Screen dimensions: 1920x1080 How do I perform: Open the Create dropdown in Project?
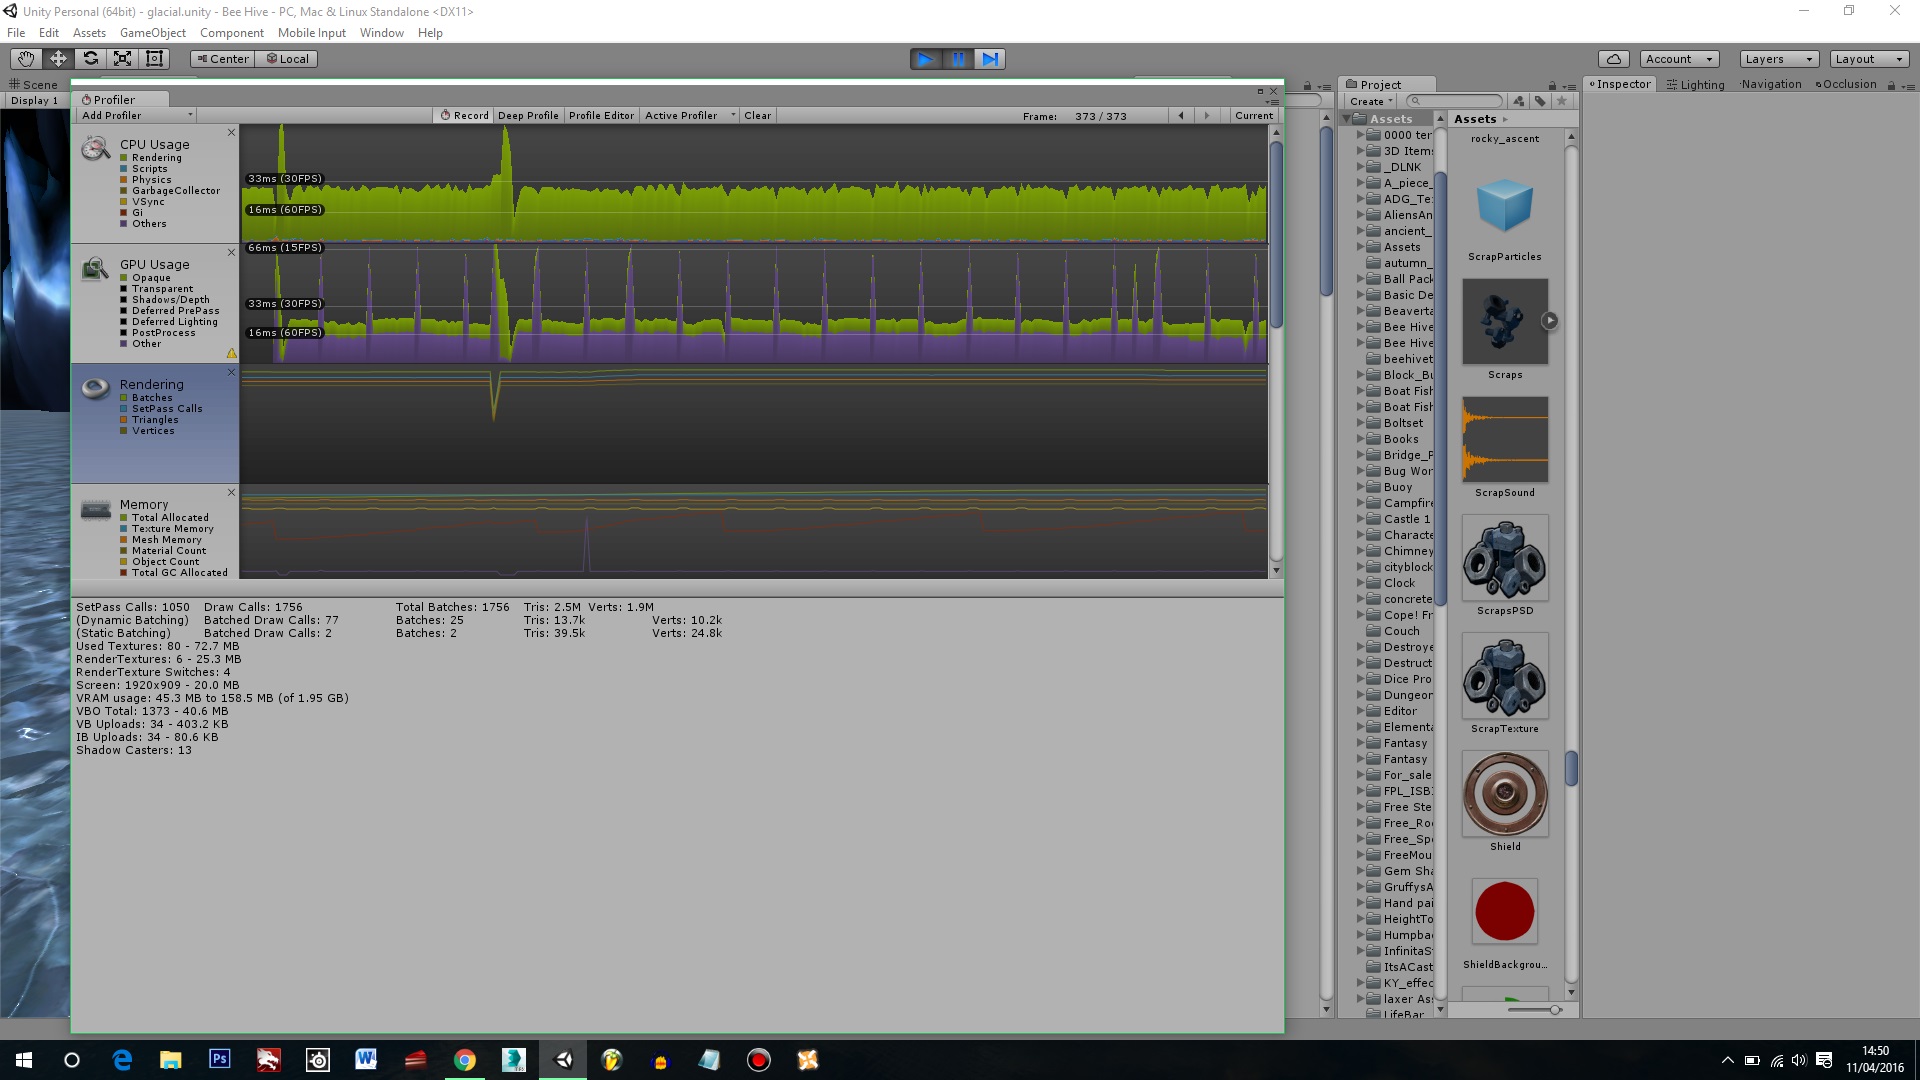tap(1371, 101)
